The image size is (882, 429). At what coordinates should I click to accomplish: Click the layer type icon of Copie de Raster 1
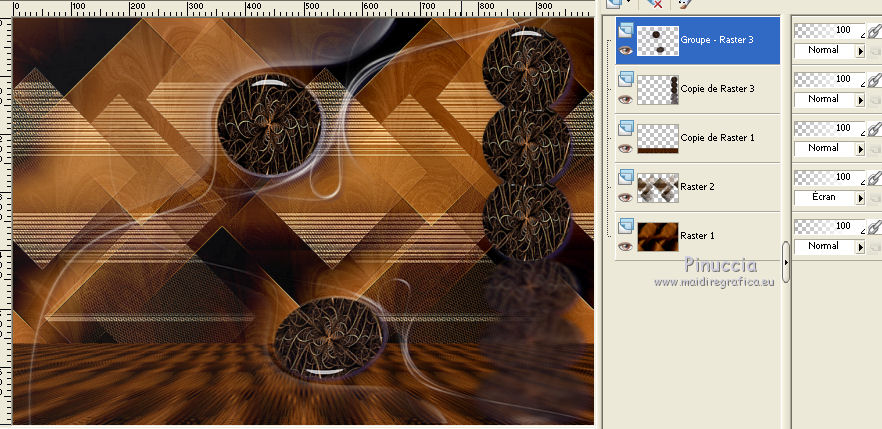tap(626, 128)
